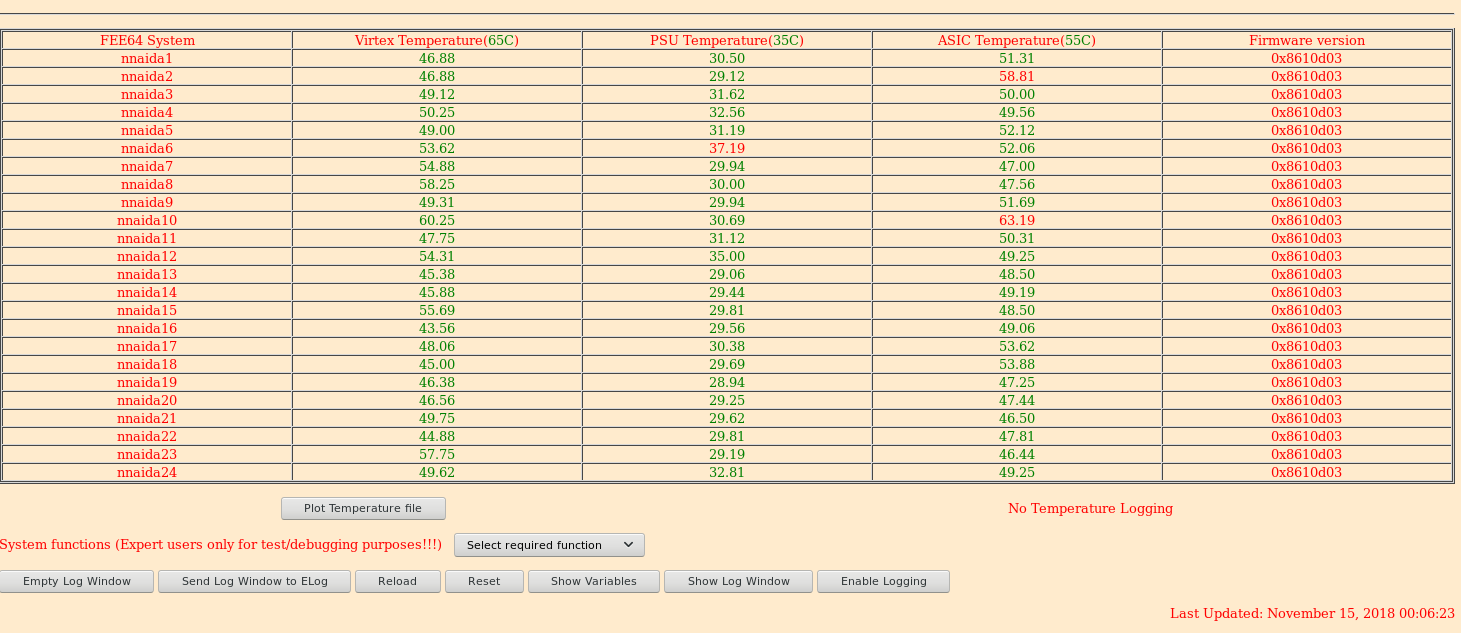Screen dimensions: 1461x633
Task: Select PSU temperature 28.94 for nnaida19
Action: point(727,383)
